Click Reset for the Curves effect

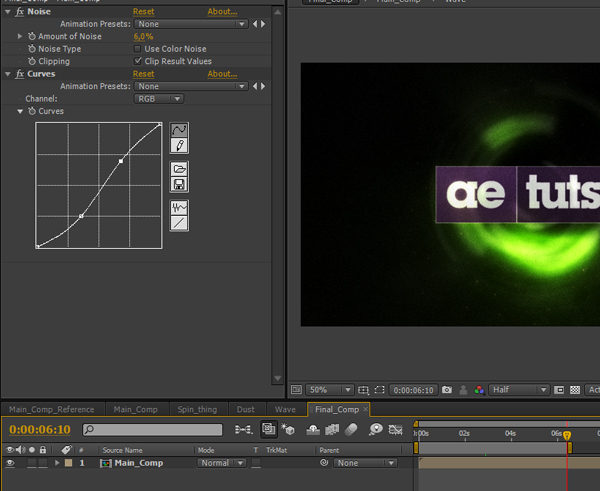click(x=143, y=74)
